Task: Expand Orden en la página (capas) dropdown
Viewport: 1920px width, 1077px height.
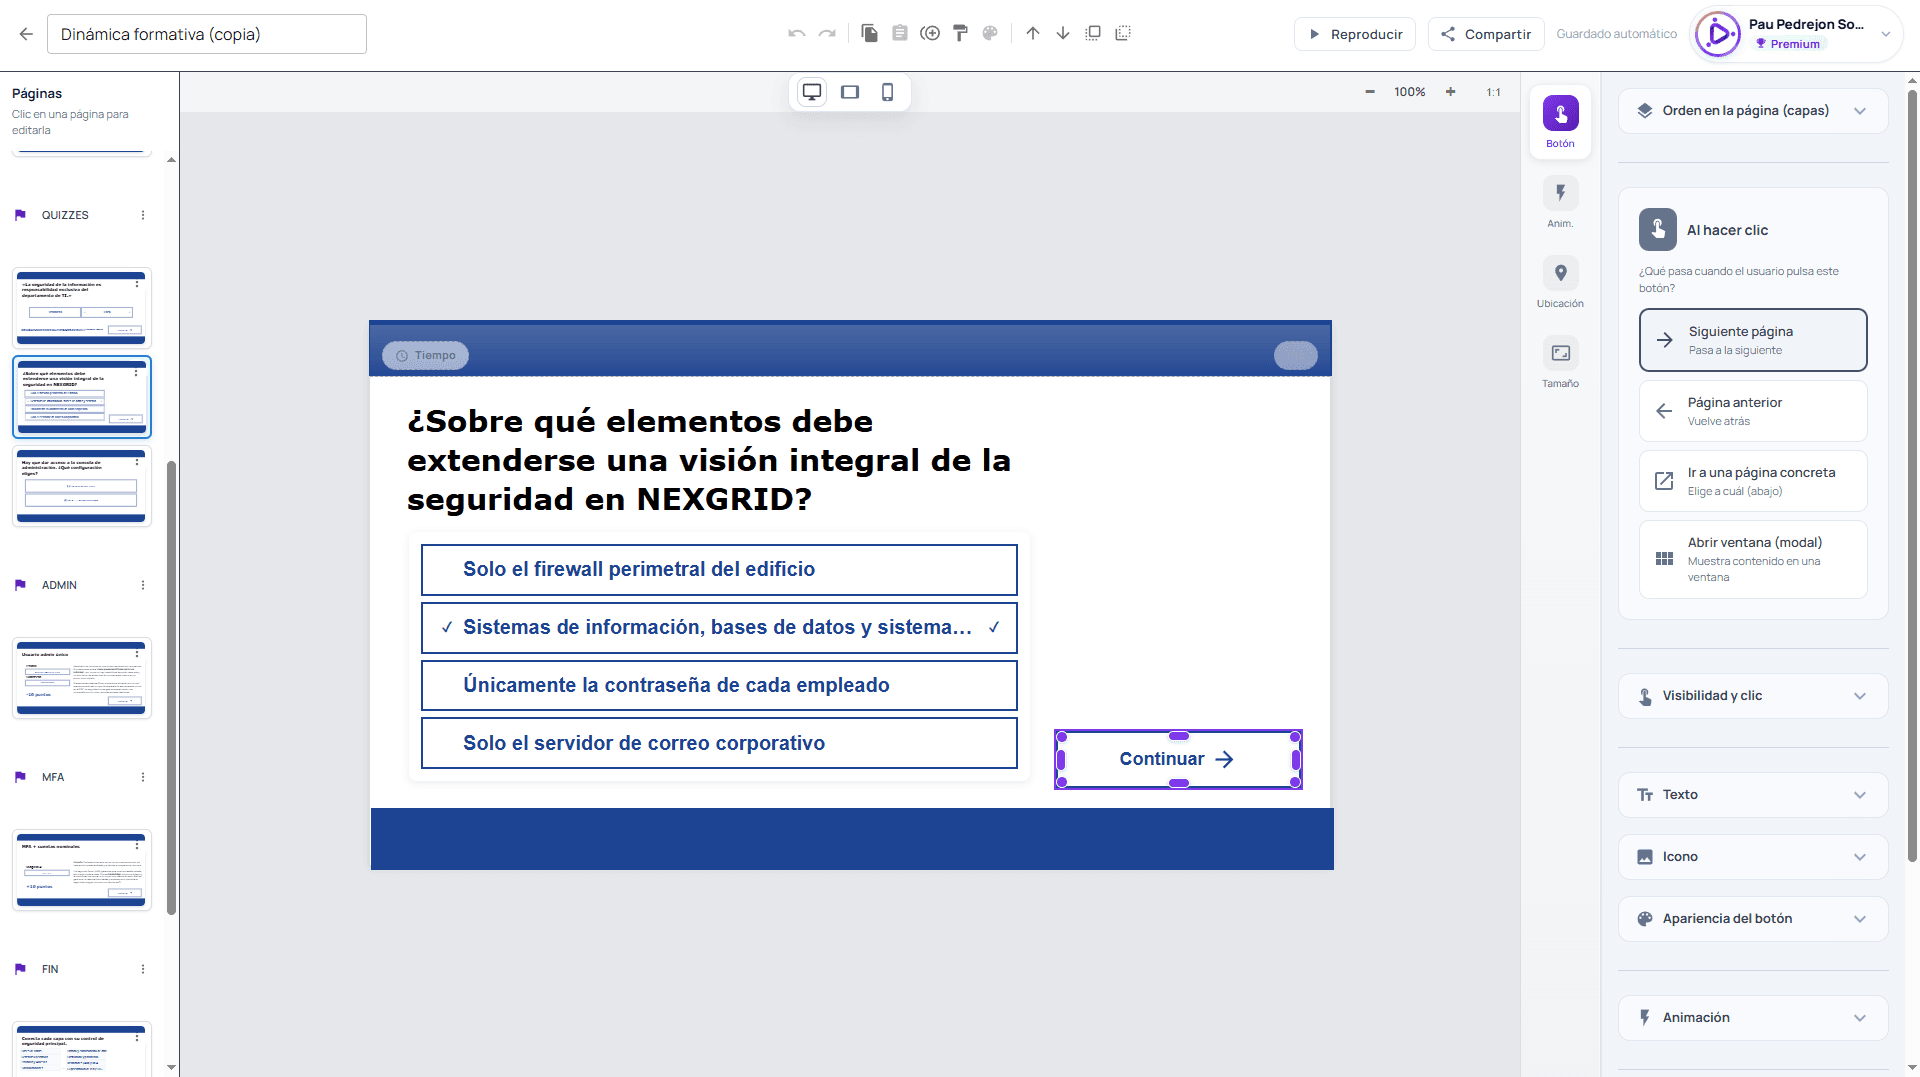Action: 1753,111
